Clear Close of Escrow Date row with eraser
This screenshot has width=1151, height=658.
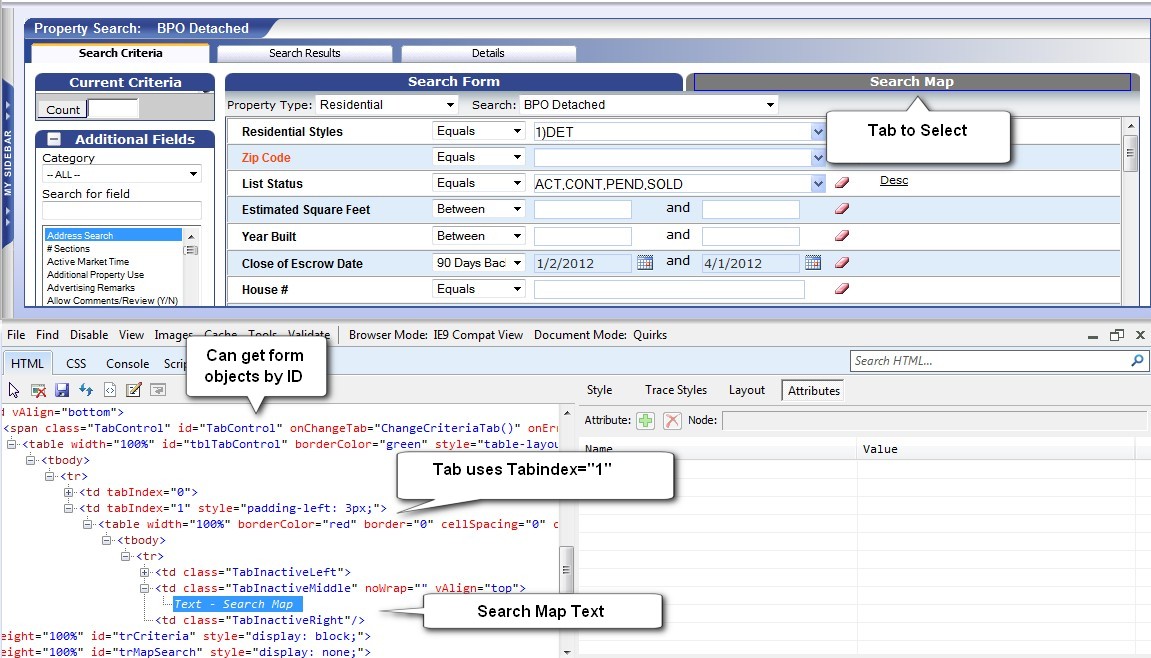pos(842,263)
